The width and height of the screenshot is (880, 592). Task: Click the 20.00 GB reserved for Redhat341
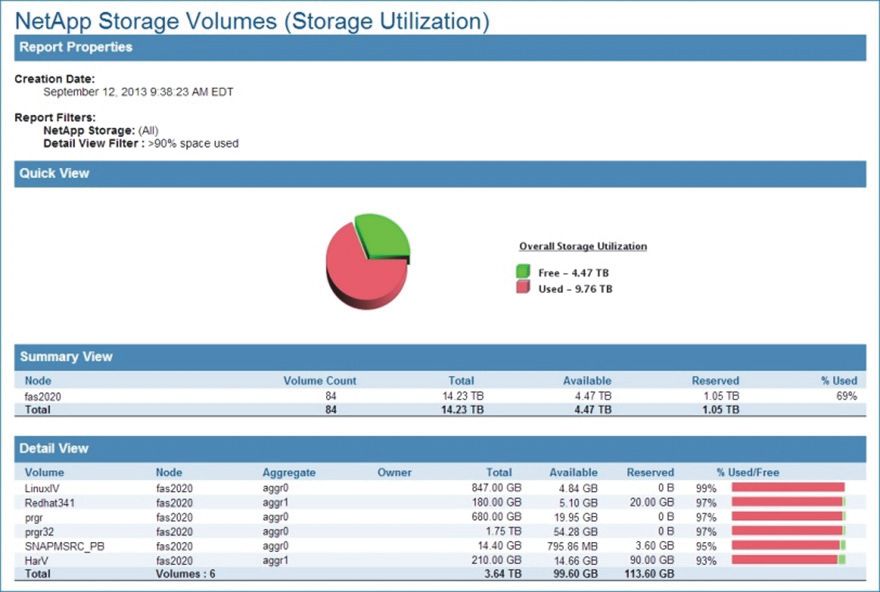652,502
